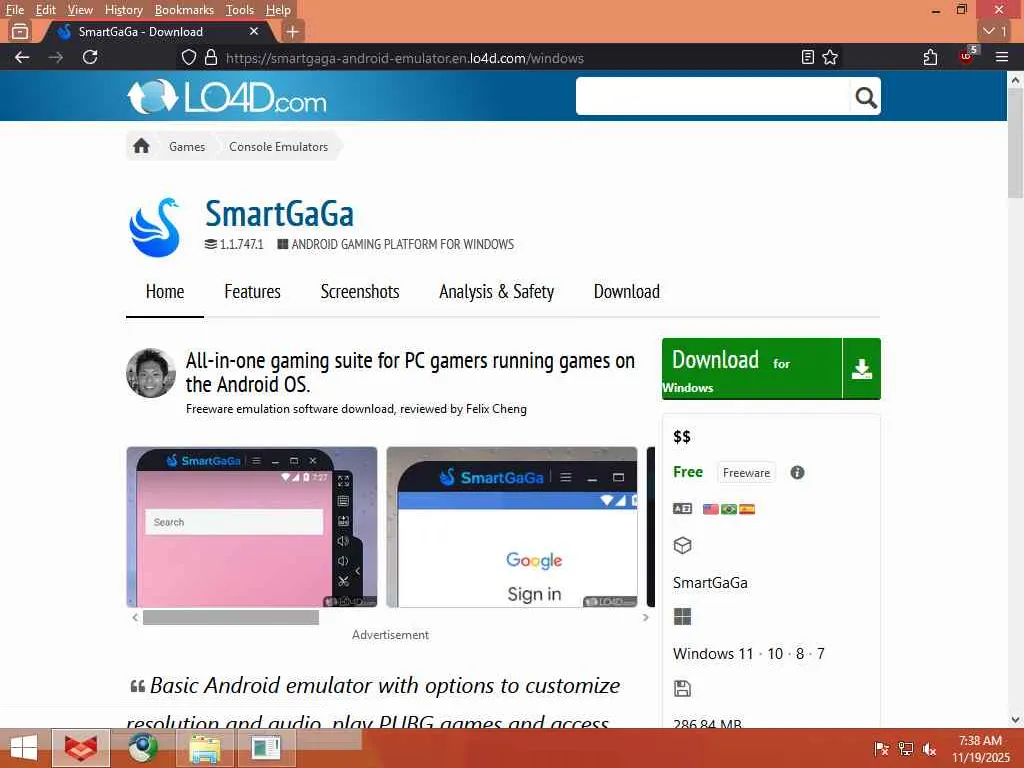Open a new tab with the plus button
1024x768 pixels.
[293, 31]
